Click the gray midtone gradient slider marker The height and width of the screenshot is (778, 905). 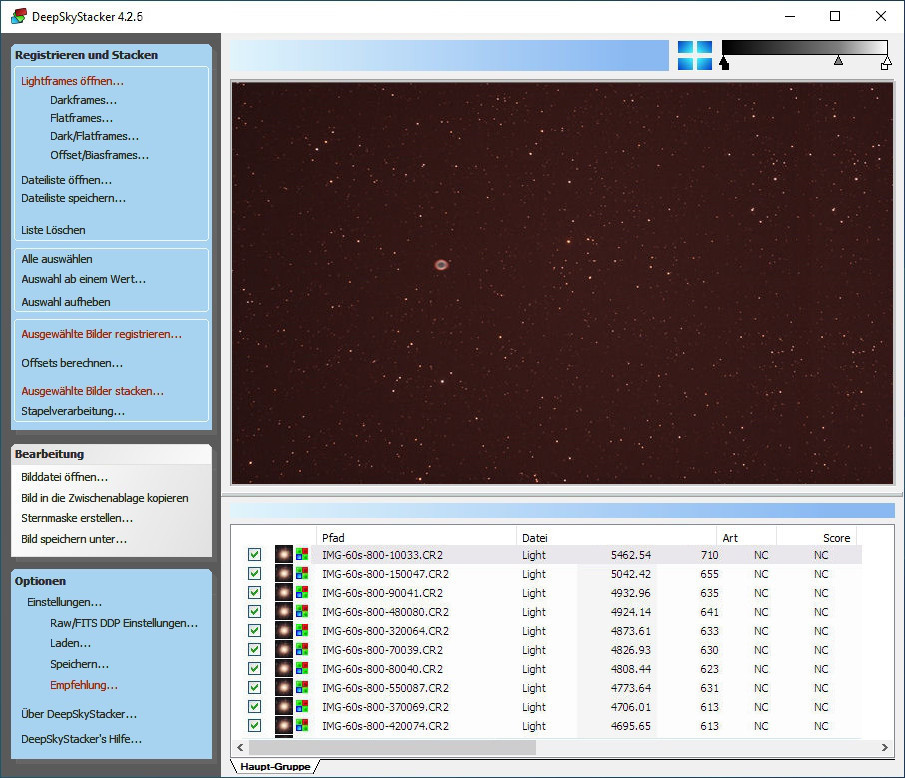pos(838,62)
